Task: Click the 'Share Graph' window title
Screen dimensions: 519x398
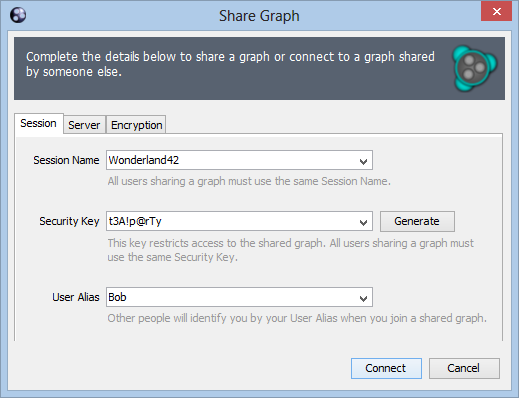Action: pos(259,16)
